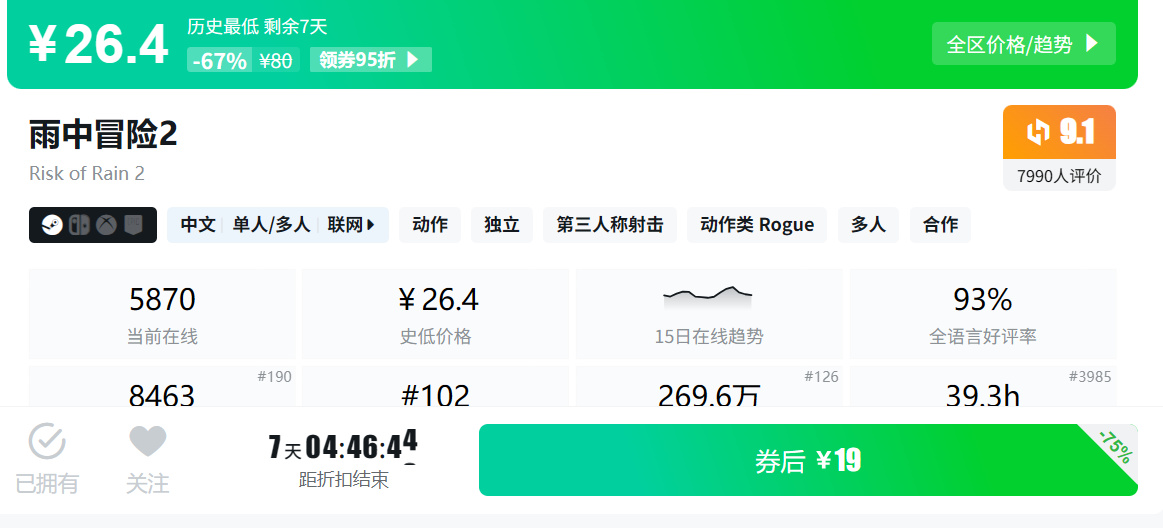The height and width of the screenshot is (528, 1163).
Task: Click the #102 ranking value
Action: (435, 396)
